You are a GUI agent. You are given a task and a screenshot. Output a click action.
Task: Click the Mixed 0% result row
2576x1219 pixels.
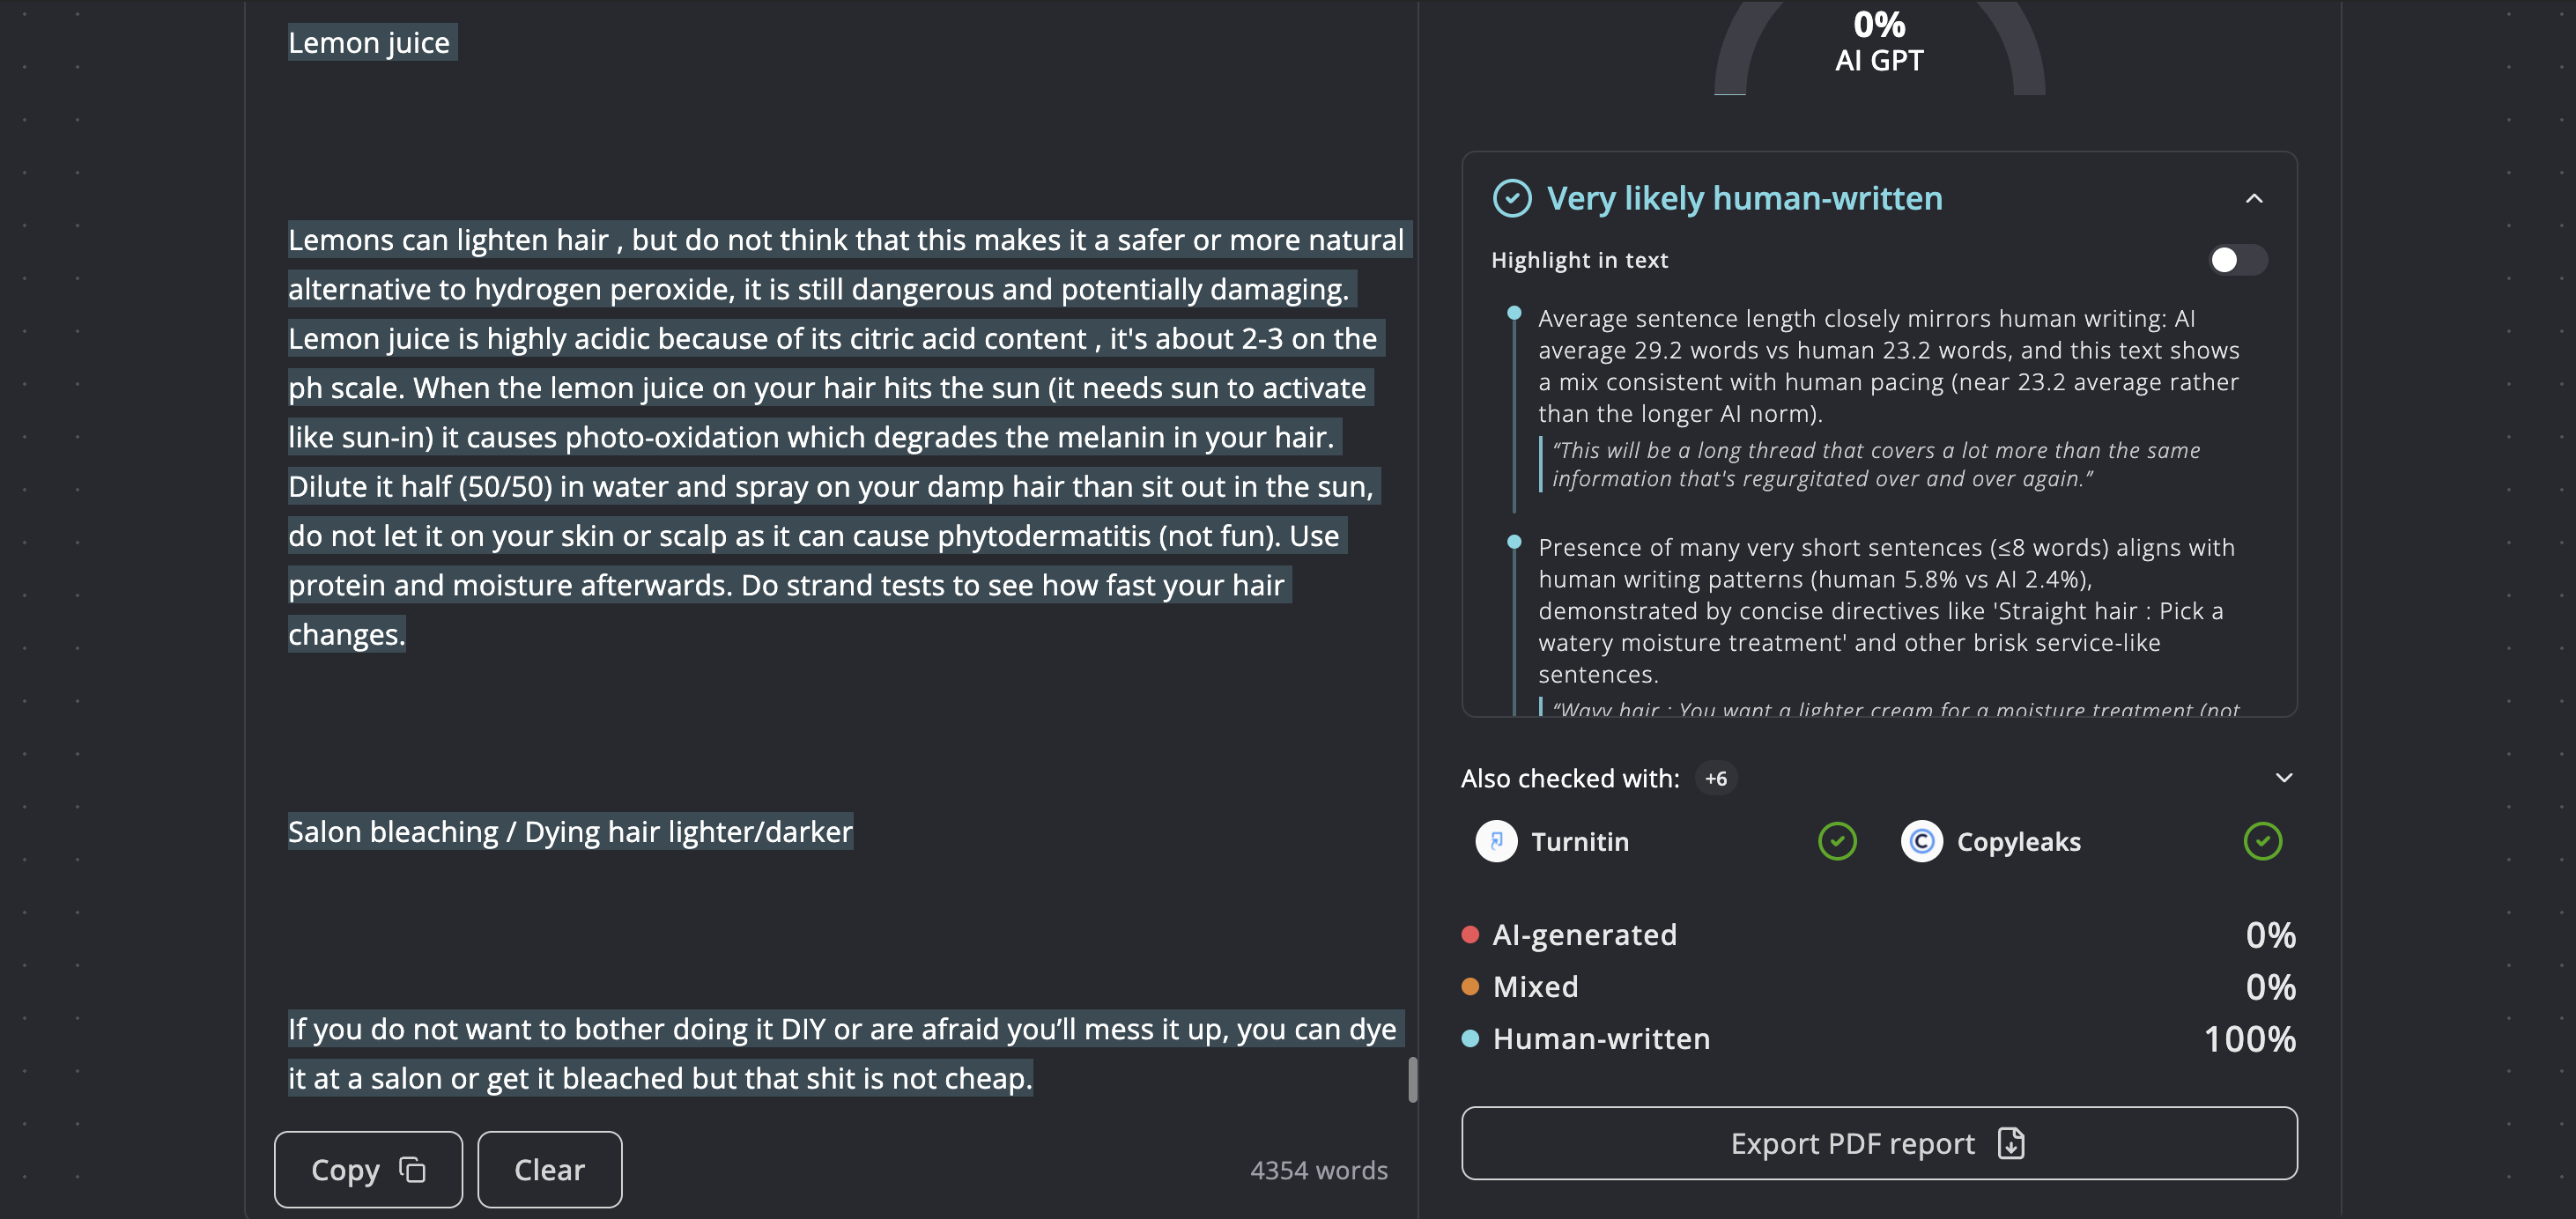1879,986
